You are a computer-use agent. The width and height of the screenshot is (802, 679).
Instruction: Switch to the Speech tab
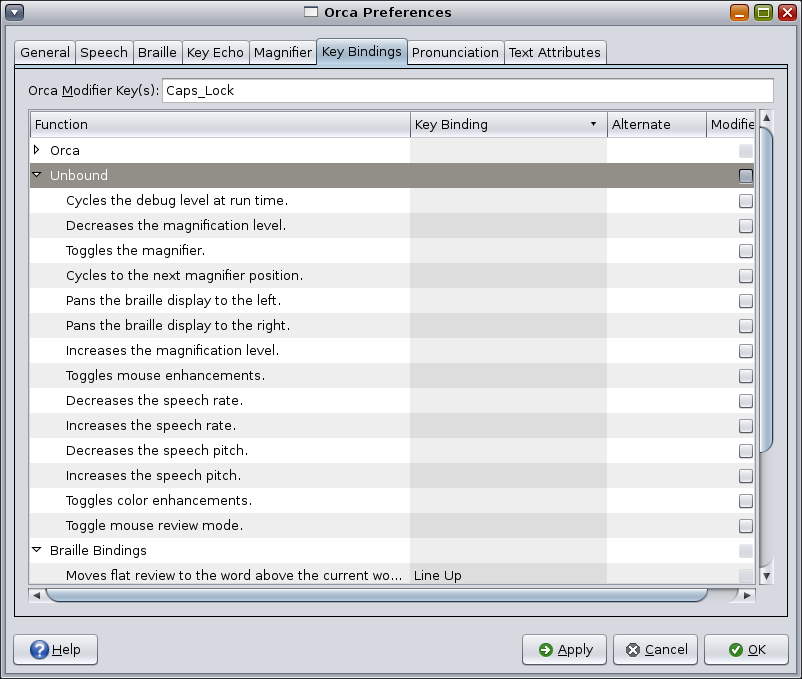pyautogui.click(x=104, y=53)
